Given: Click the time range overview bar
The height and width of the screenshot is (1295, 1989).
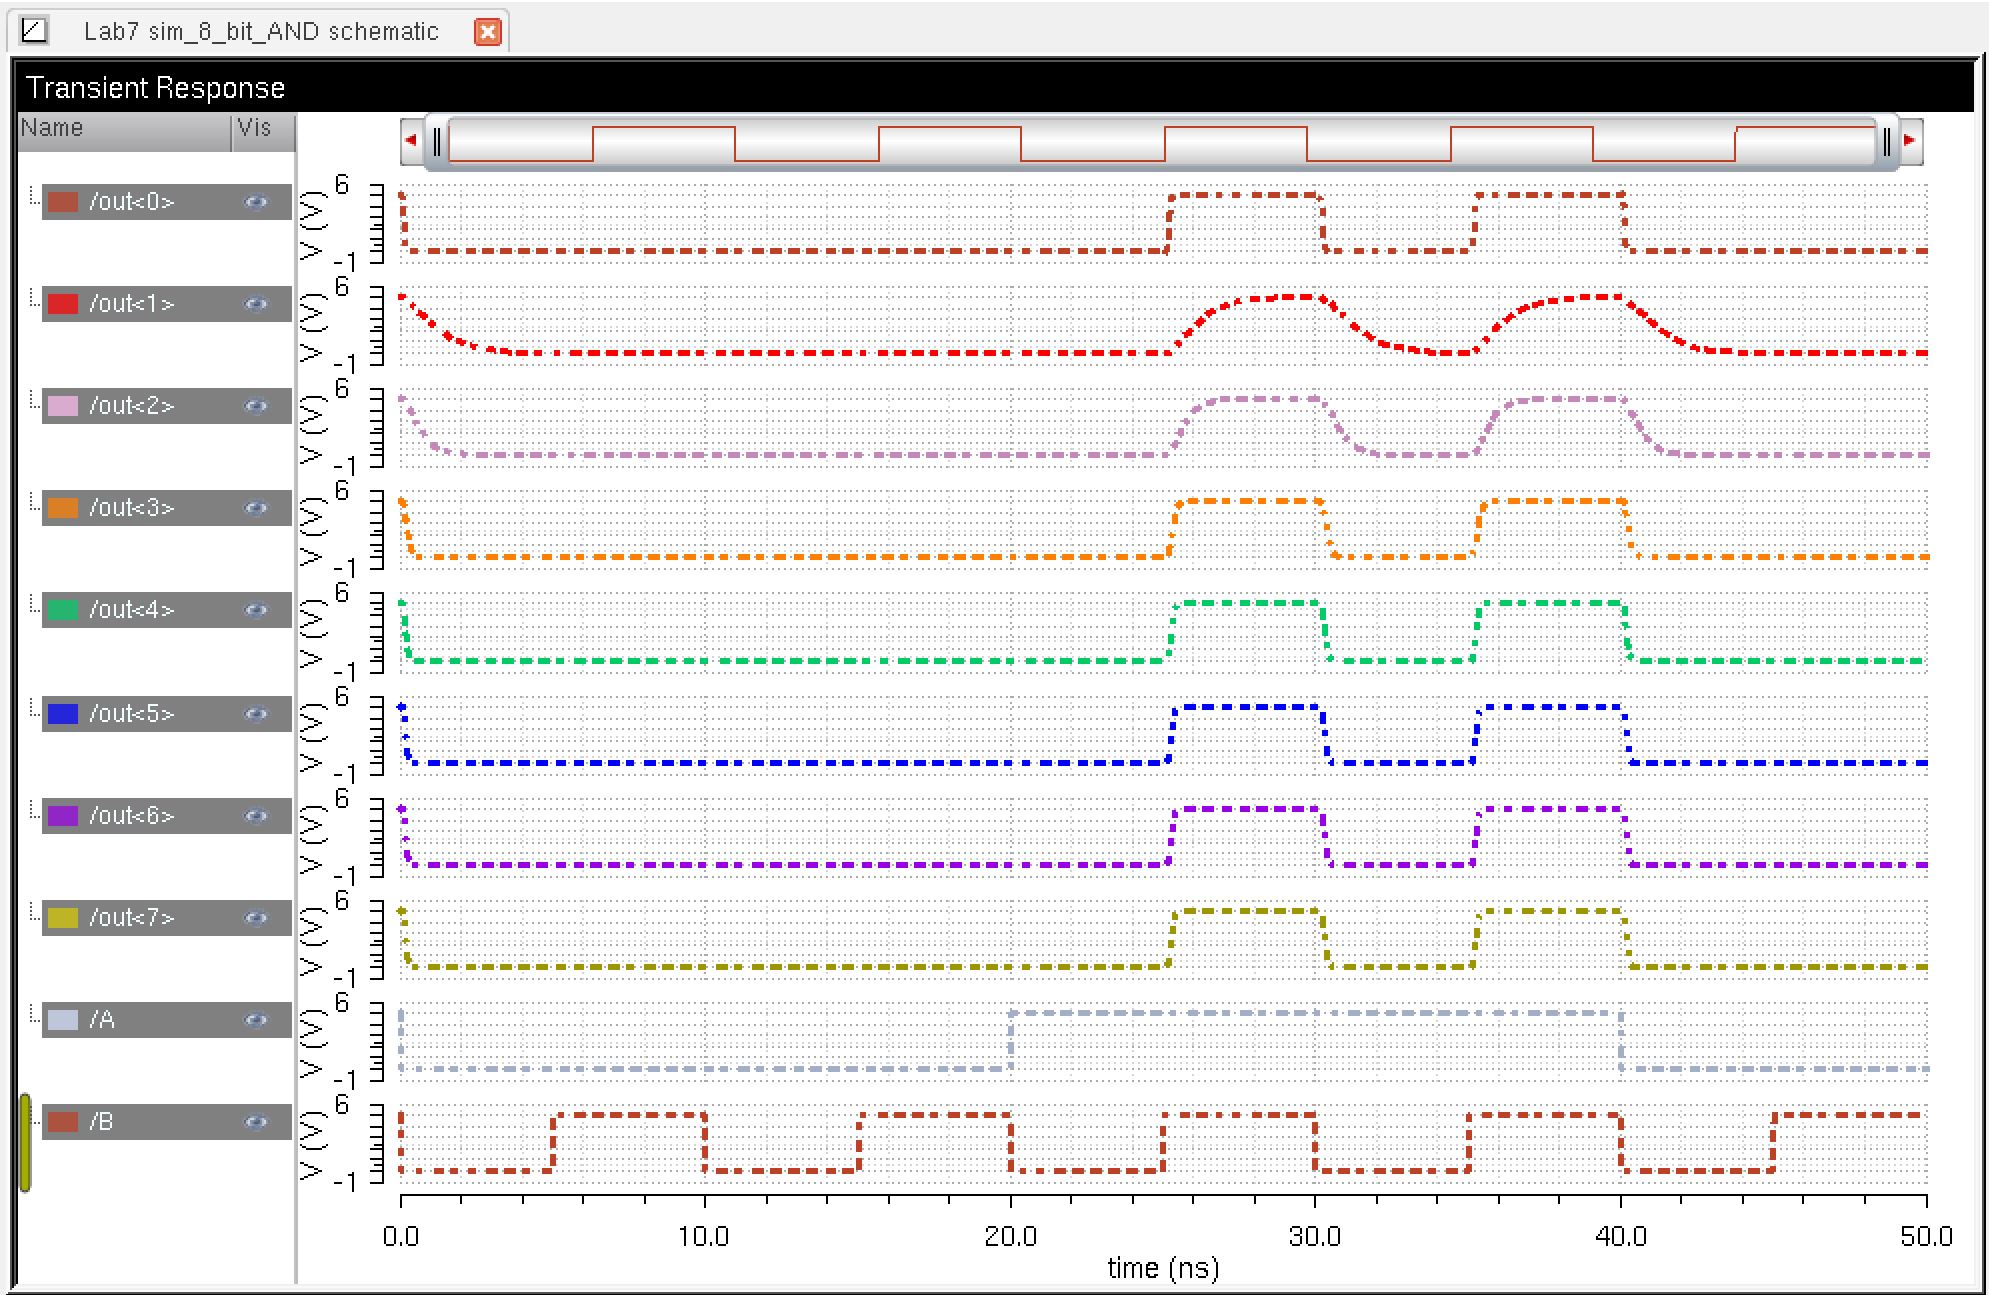Looking at the screenshot, I should coord(1162,142).
